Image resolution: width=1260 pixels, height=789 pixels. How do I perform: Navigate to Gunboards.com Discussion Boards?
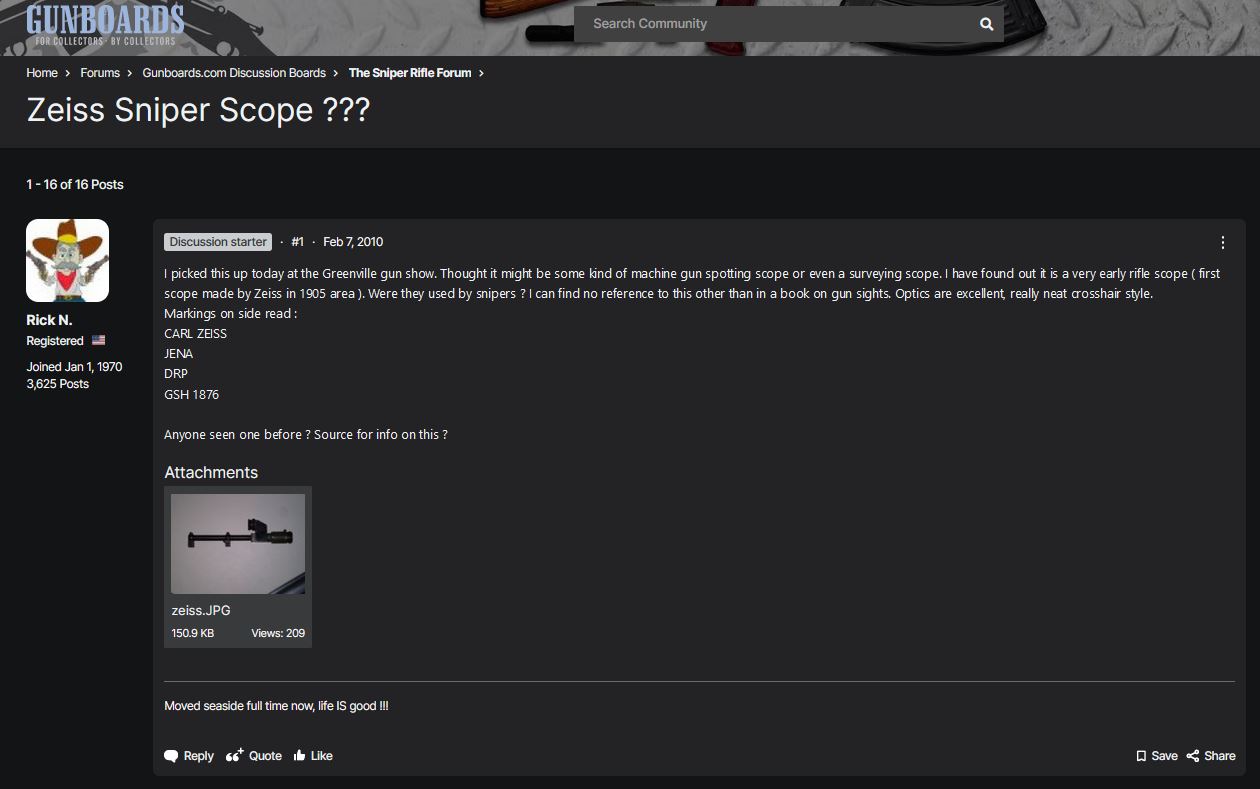234,73
